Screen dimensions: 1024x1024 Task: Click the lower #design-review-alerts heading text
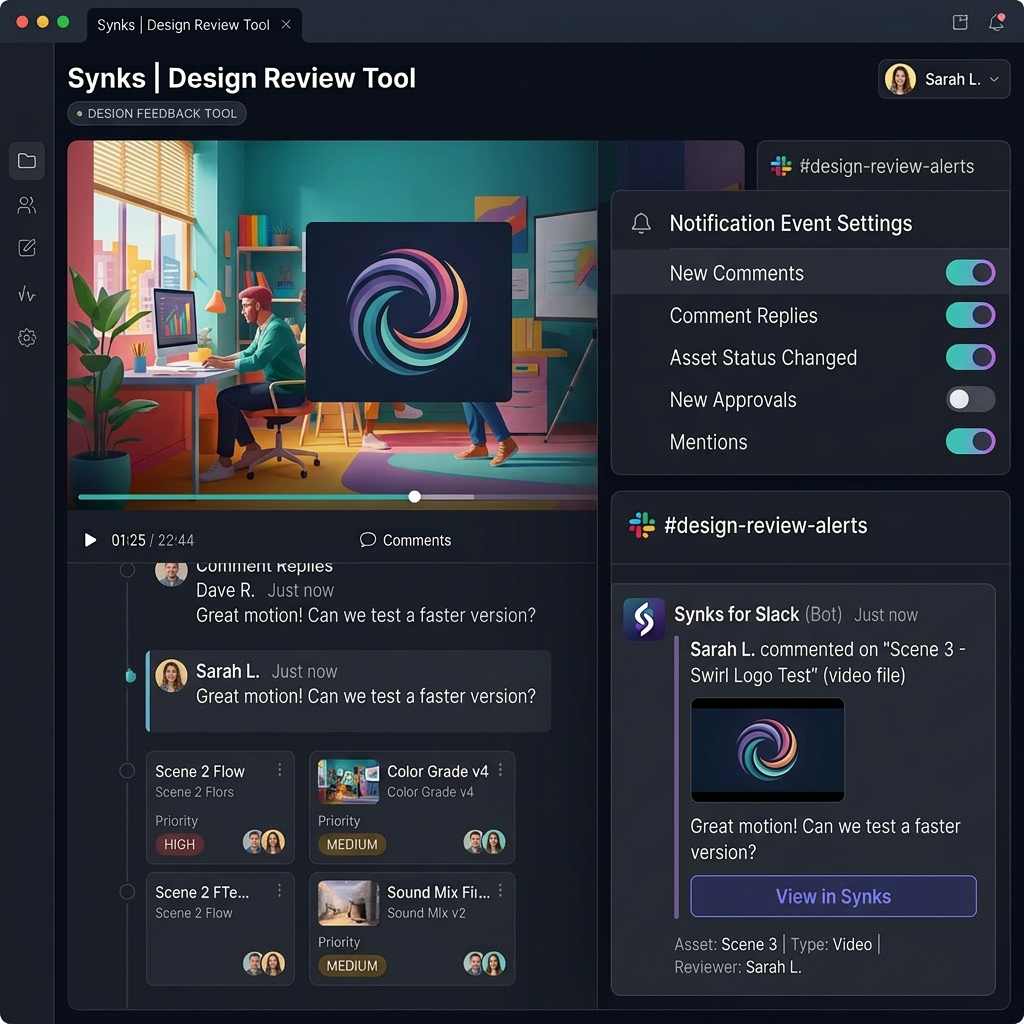click(x=765, y=525)
